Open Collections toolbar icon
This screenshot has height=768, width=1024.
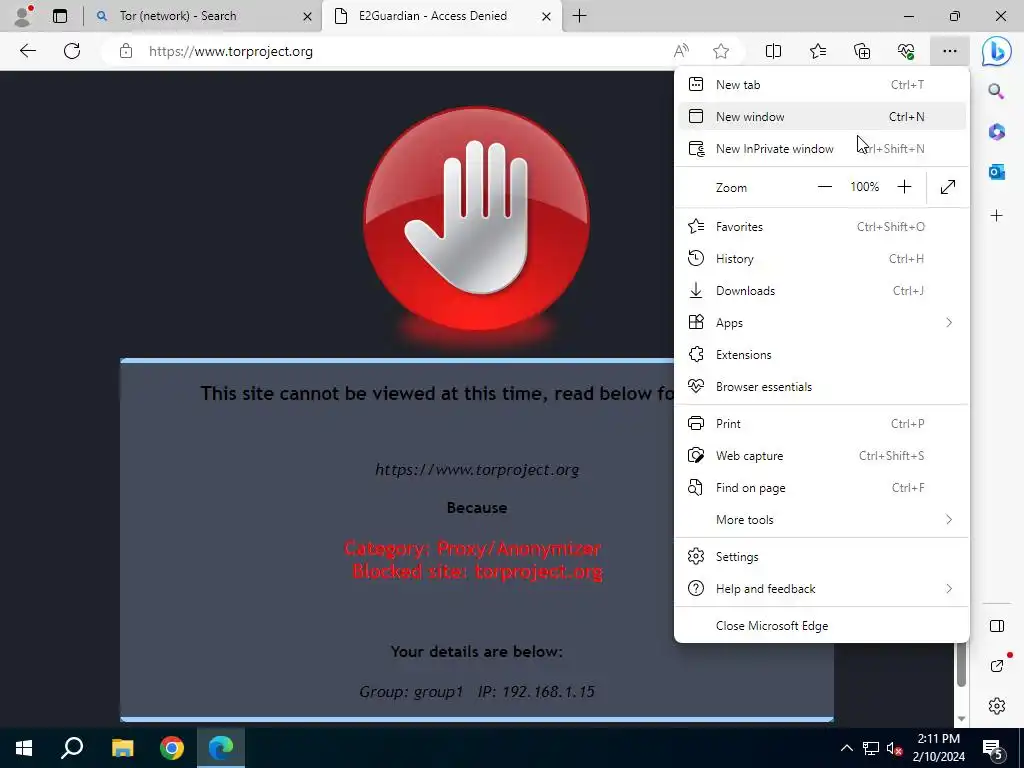[862, 51]
